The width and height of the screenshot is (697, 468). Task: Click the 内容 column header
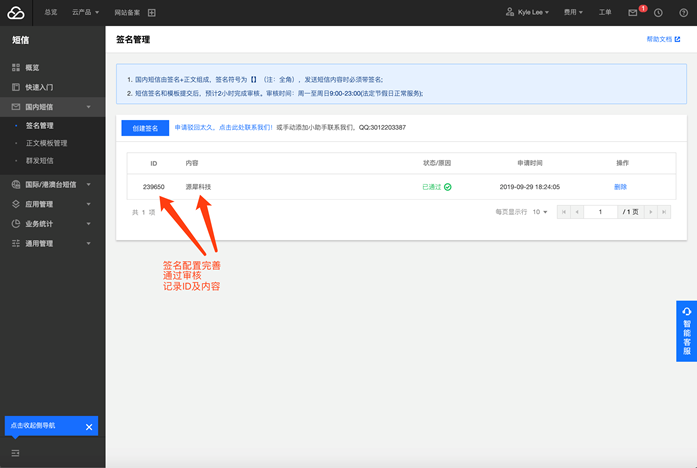[x=192, y=163]
